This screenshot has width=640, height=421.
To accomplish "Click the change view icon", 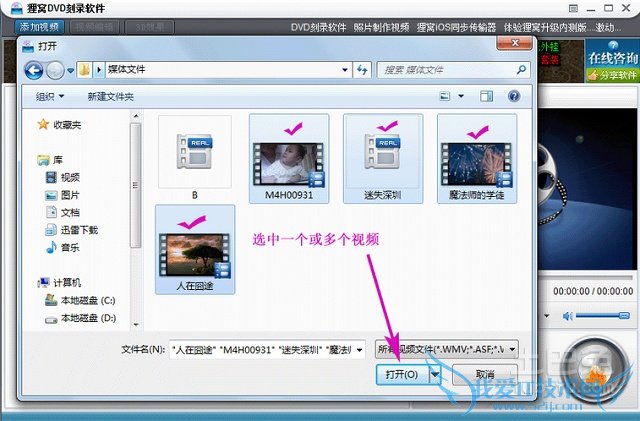I will 444,96.
